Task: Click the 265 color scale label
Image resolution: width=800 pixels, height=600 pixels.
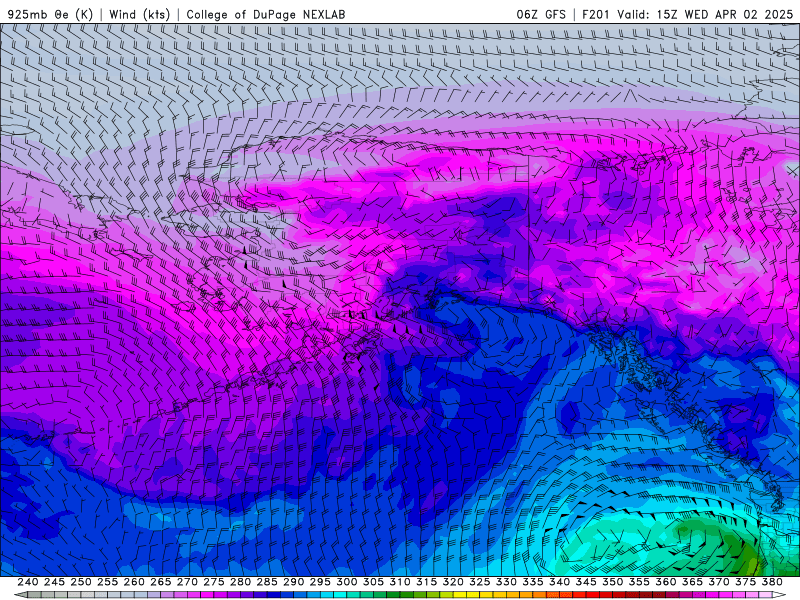Action: (x=161, y=582)
